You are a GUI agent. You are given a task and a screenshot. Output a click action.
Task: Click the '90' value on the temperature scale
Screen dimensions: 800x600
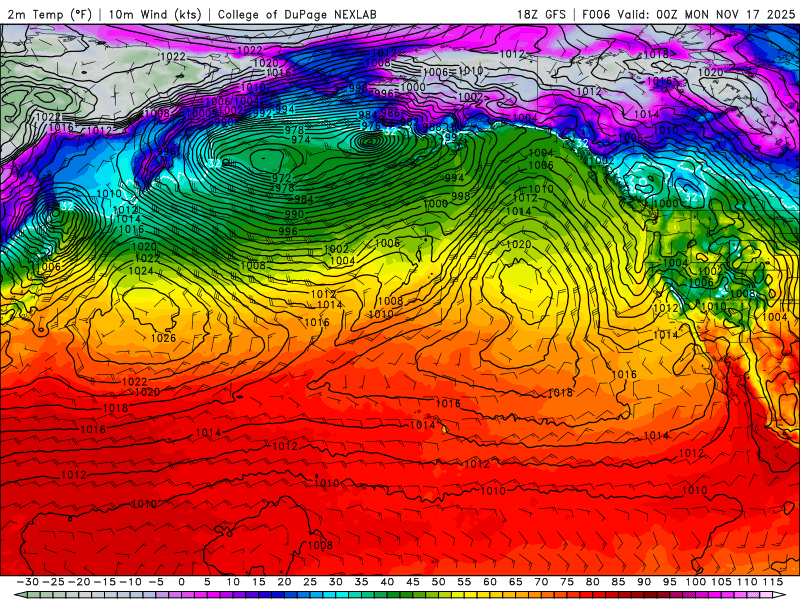click(644, 582)
